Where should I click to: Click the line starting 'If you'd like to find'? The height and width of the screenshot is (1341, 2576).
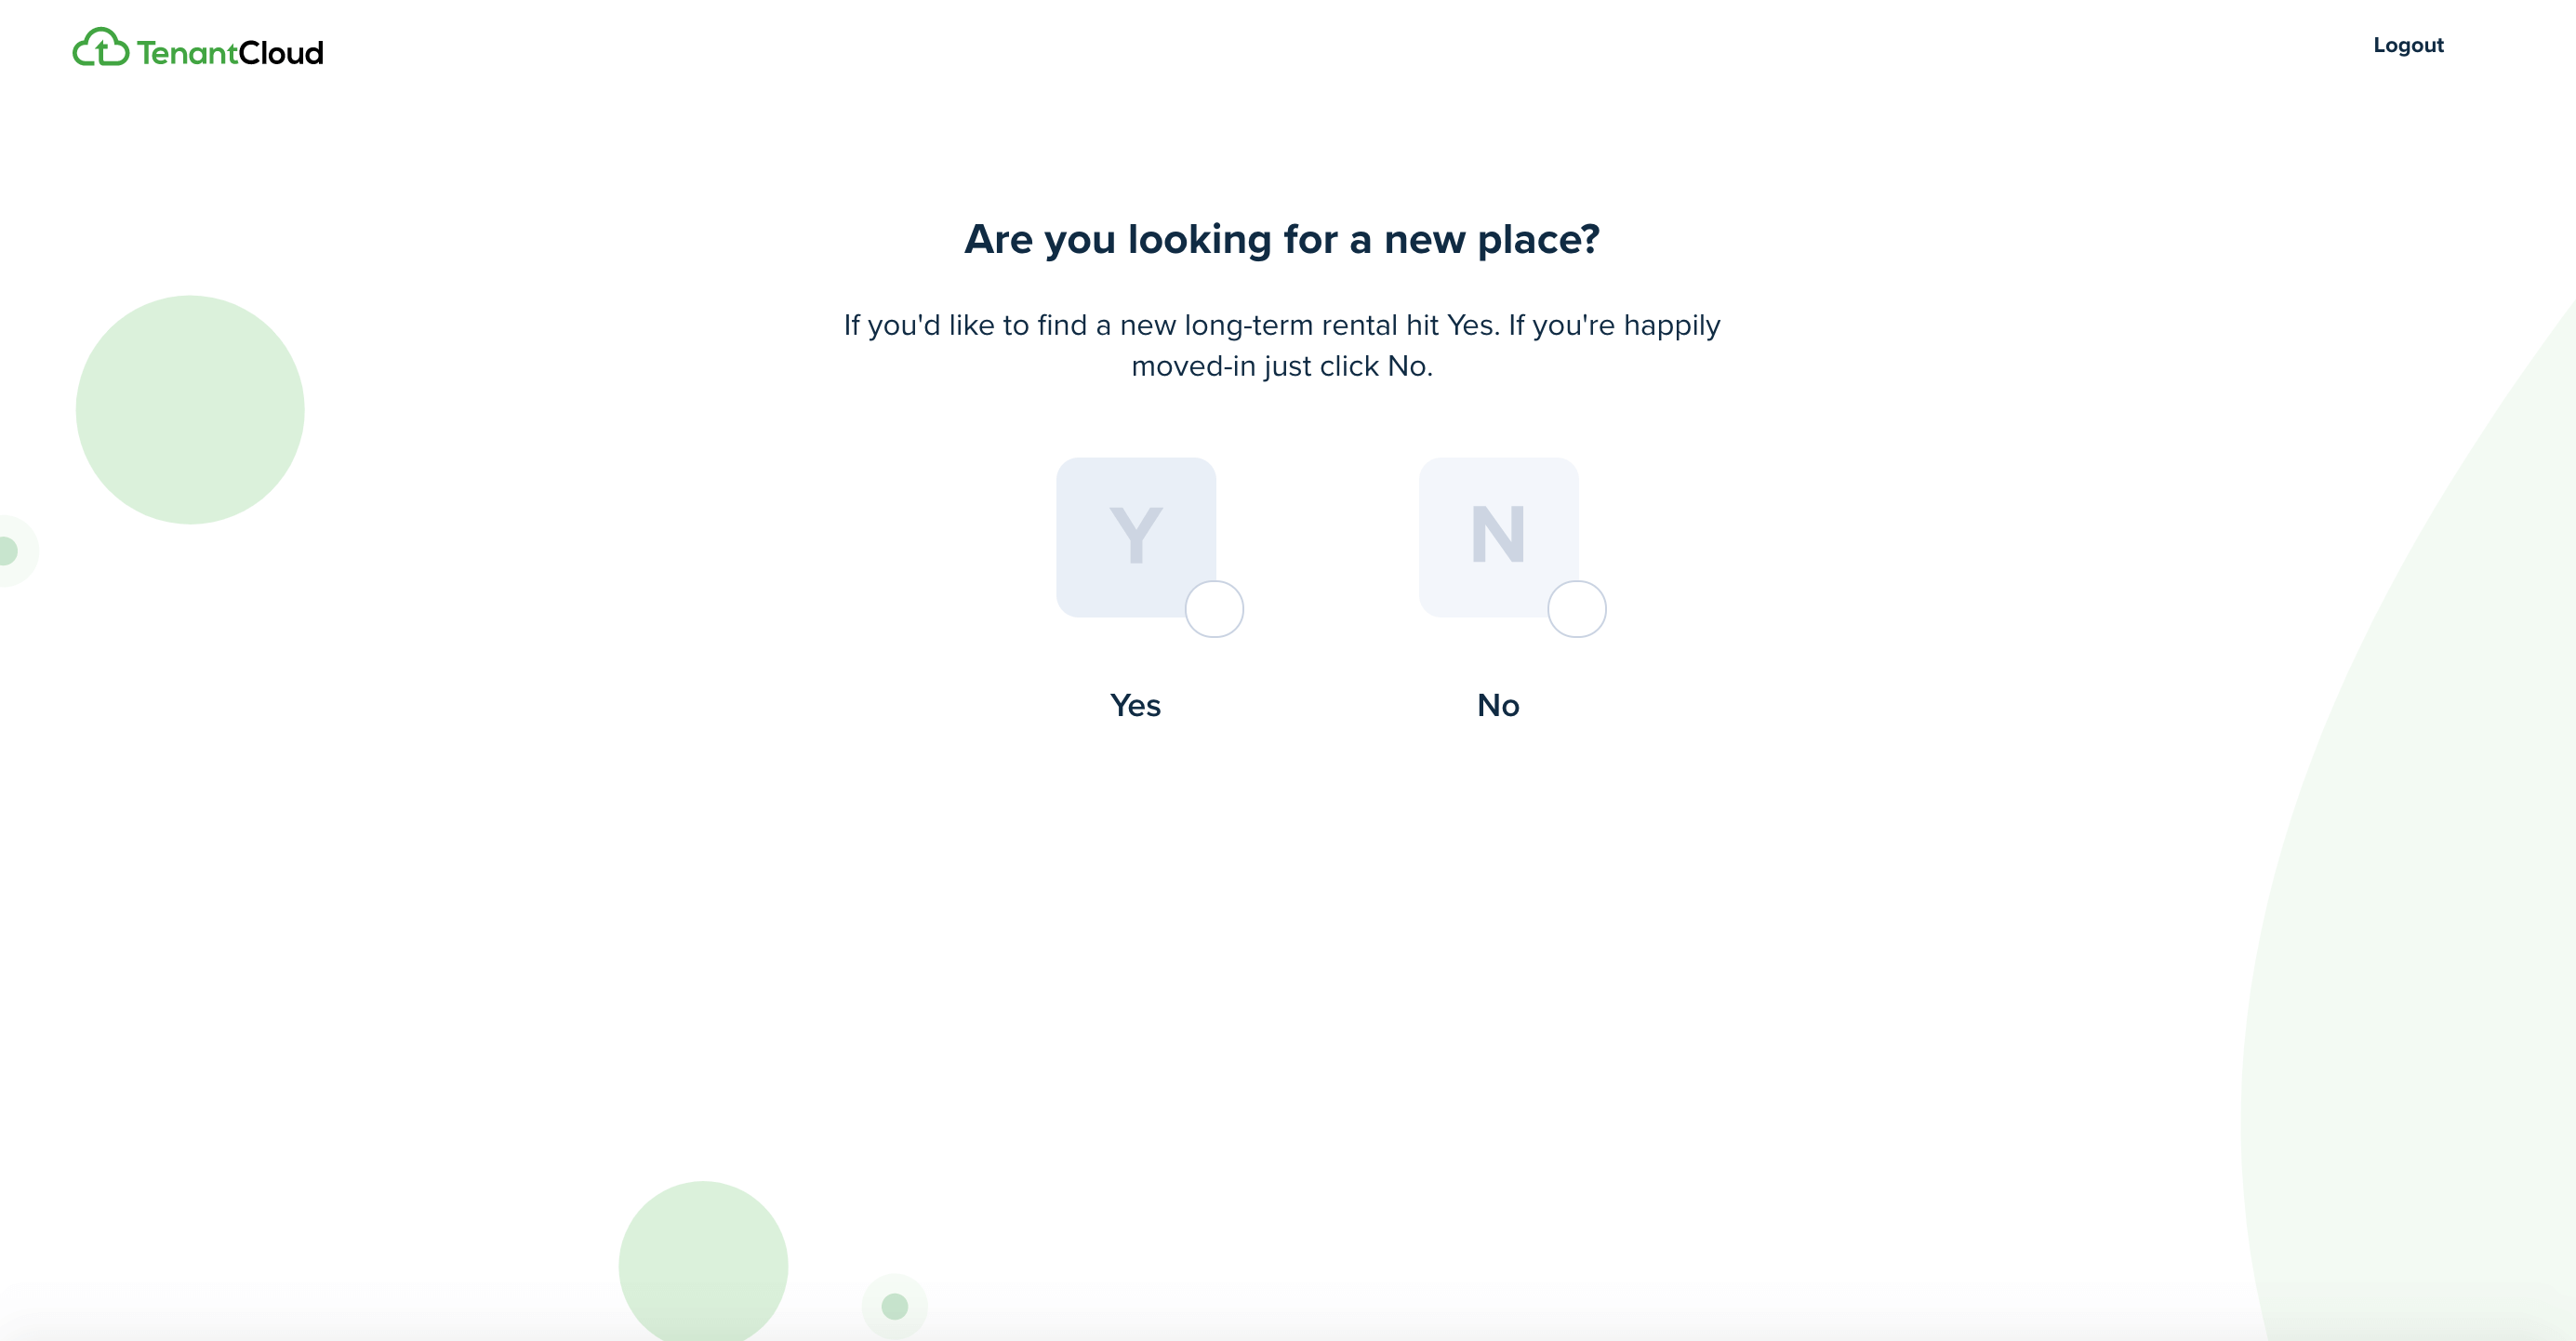pos(1282,325)
